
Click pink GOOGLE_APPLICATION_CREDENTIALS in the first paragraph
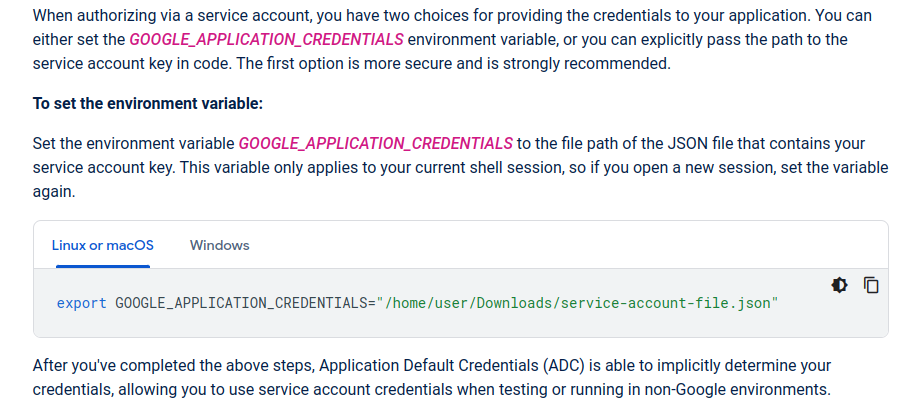point(267,40)
